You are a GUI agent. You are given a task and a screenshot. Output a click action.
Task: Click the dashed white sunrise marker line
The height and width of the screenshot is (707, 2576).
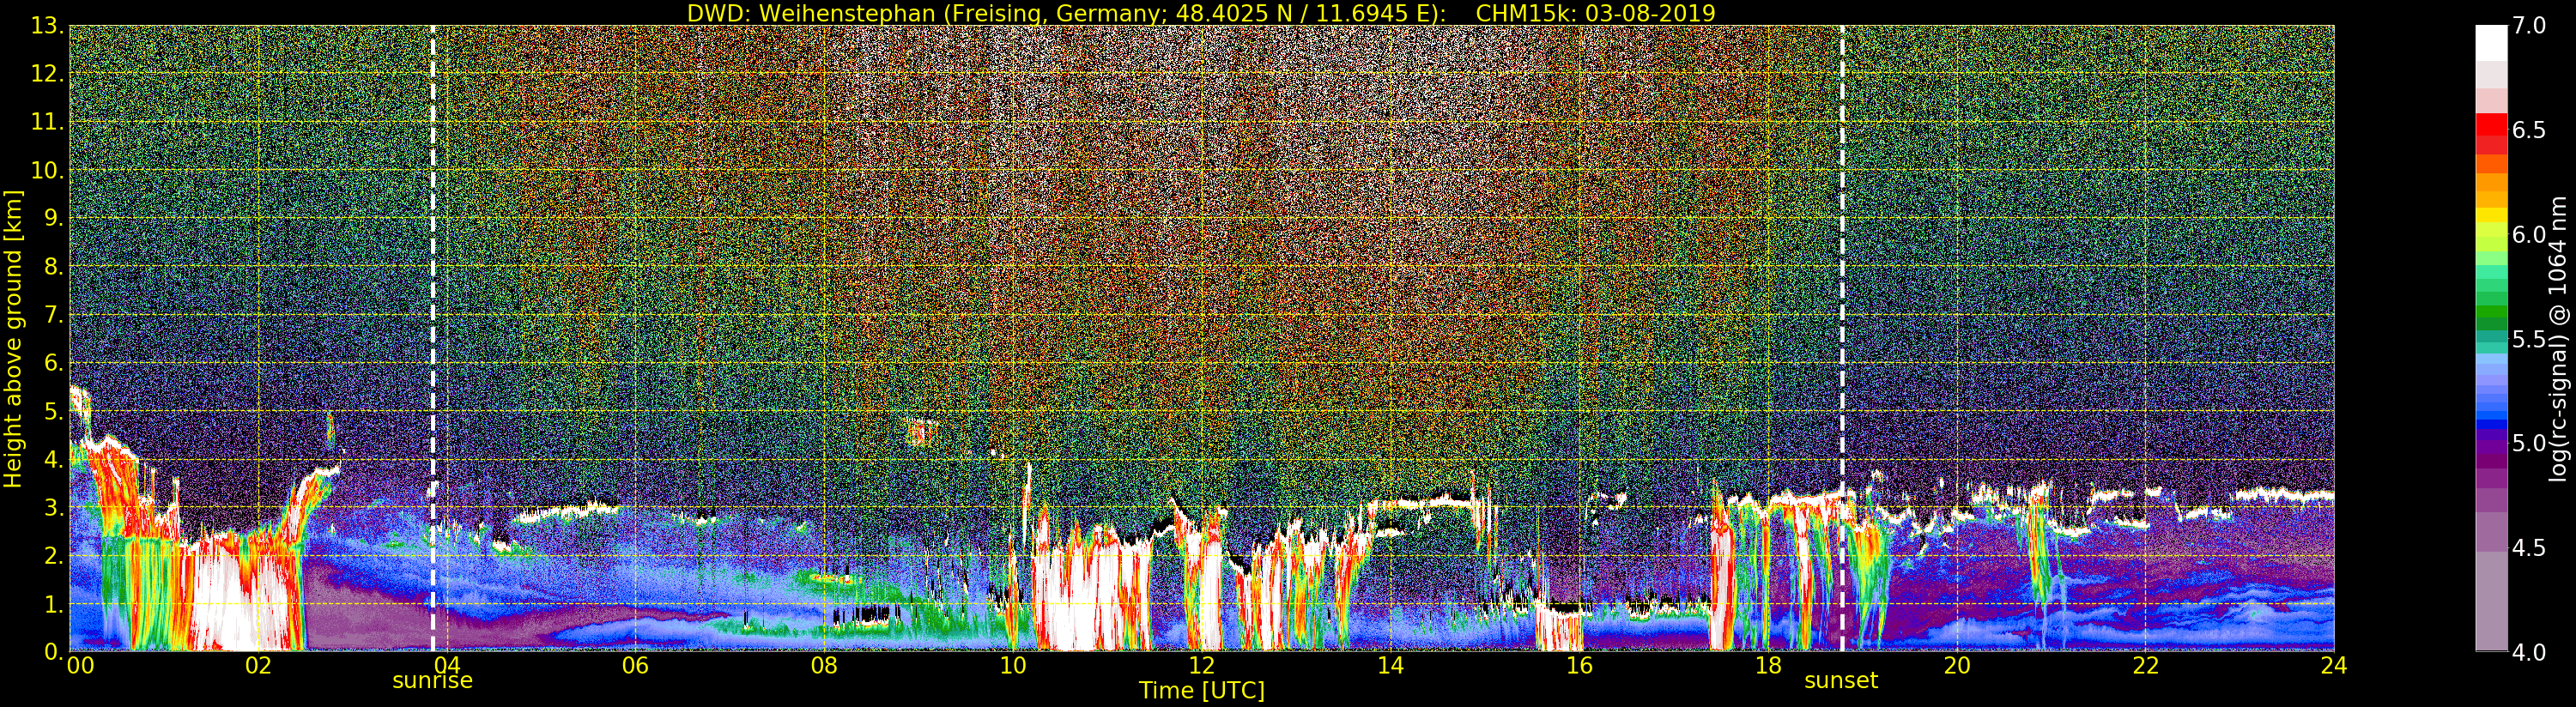pyautogui.click(x=433, y=338)
